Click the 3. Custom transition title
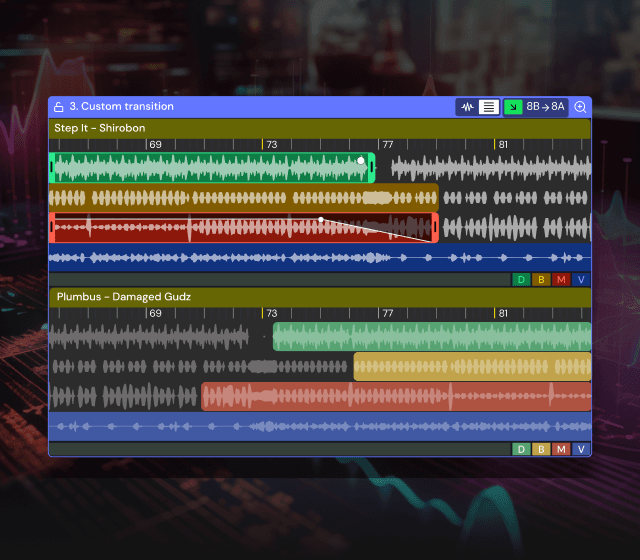640x560 pixels. (x=121, y=107)
